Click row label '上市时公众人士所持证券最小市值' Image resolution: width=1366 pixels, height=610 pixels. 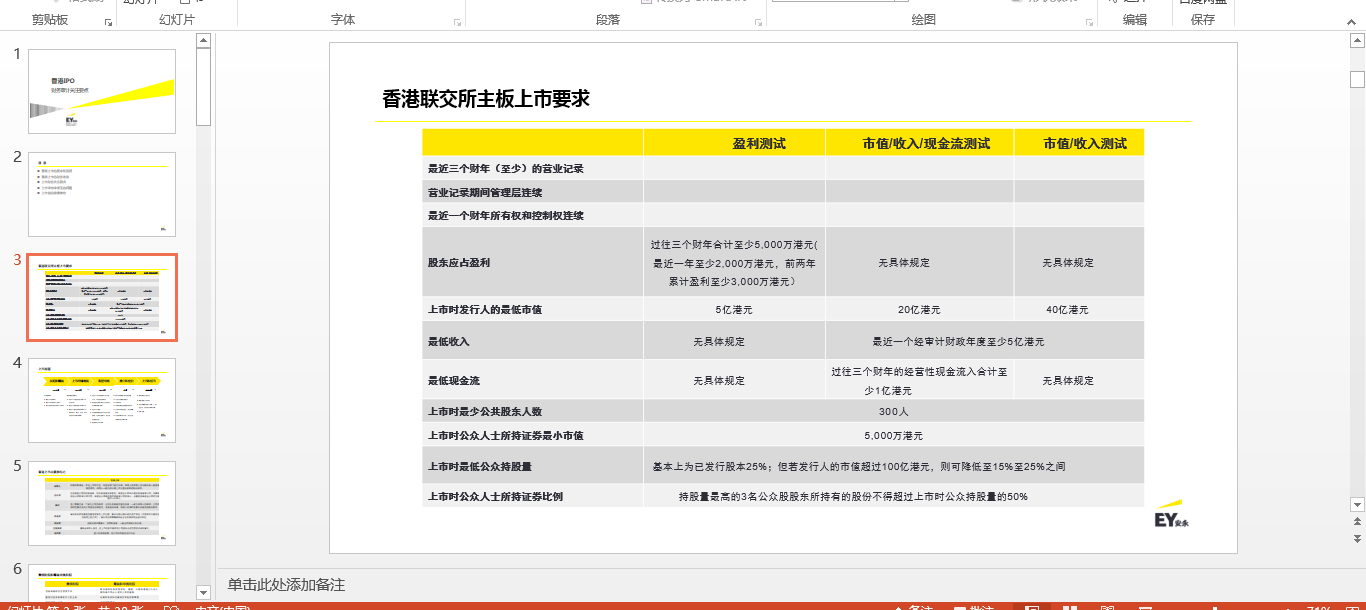505,436
